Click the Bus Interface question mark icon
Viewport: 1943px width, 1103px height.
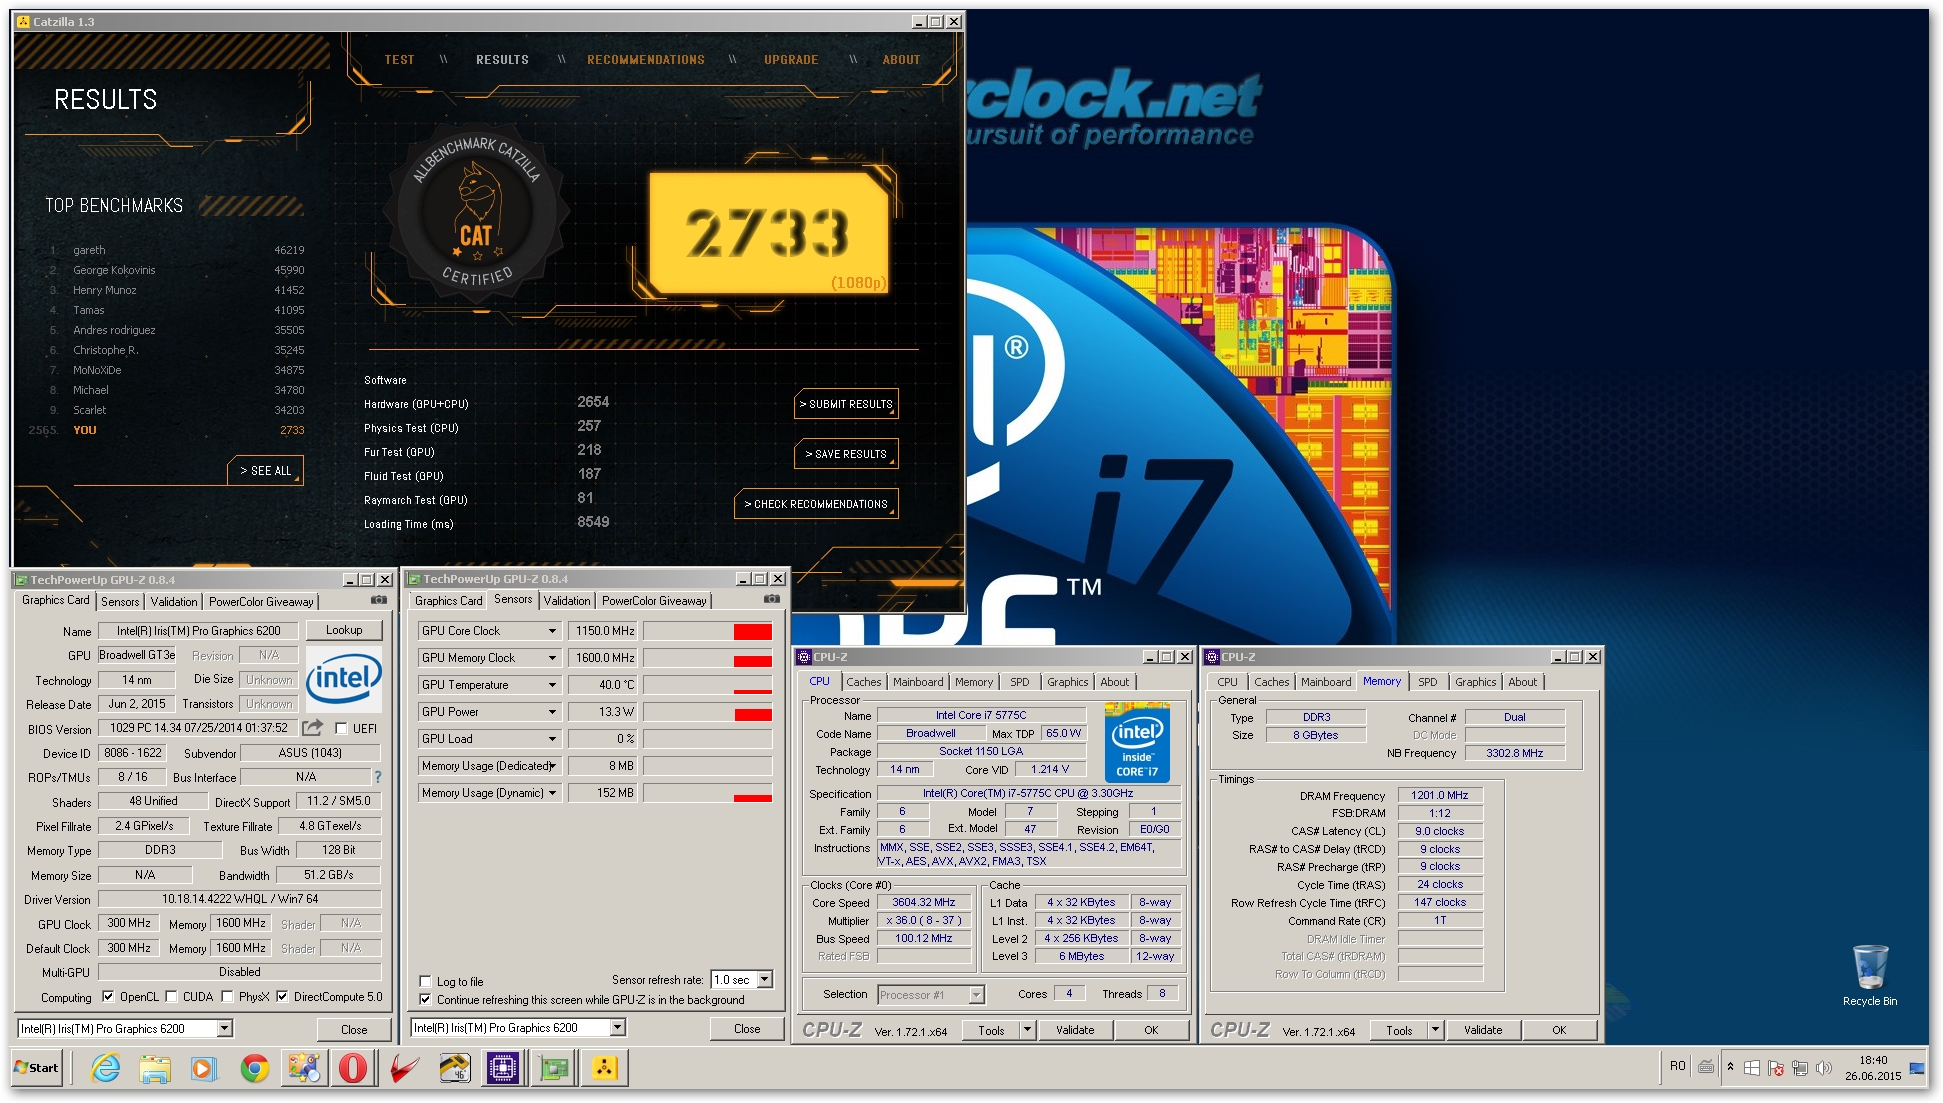[377, 777]
